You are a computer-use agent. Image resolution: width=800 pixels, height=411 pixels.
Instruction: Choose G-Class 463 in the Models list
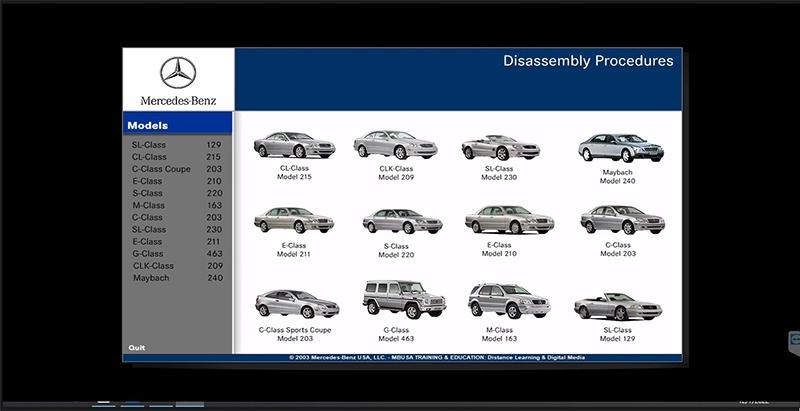click(x=177, y=253)
